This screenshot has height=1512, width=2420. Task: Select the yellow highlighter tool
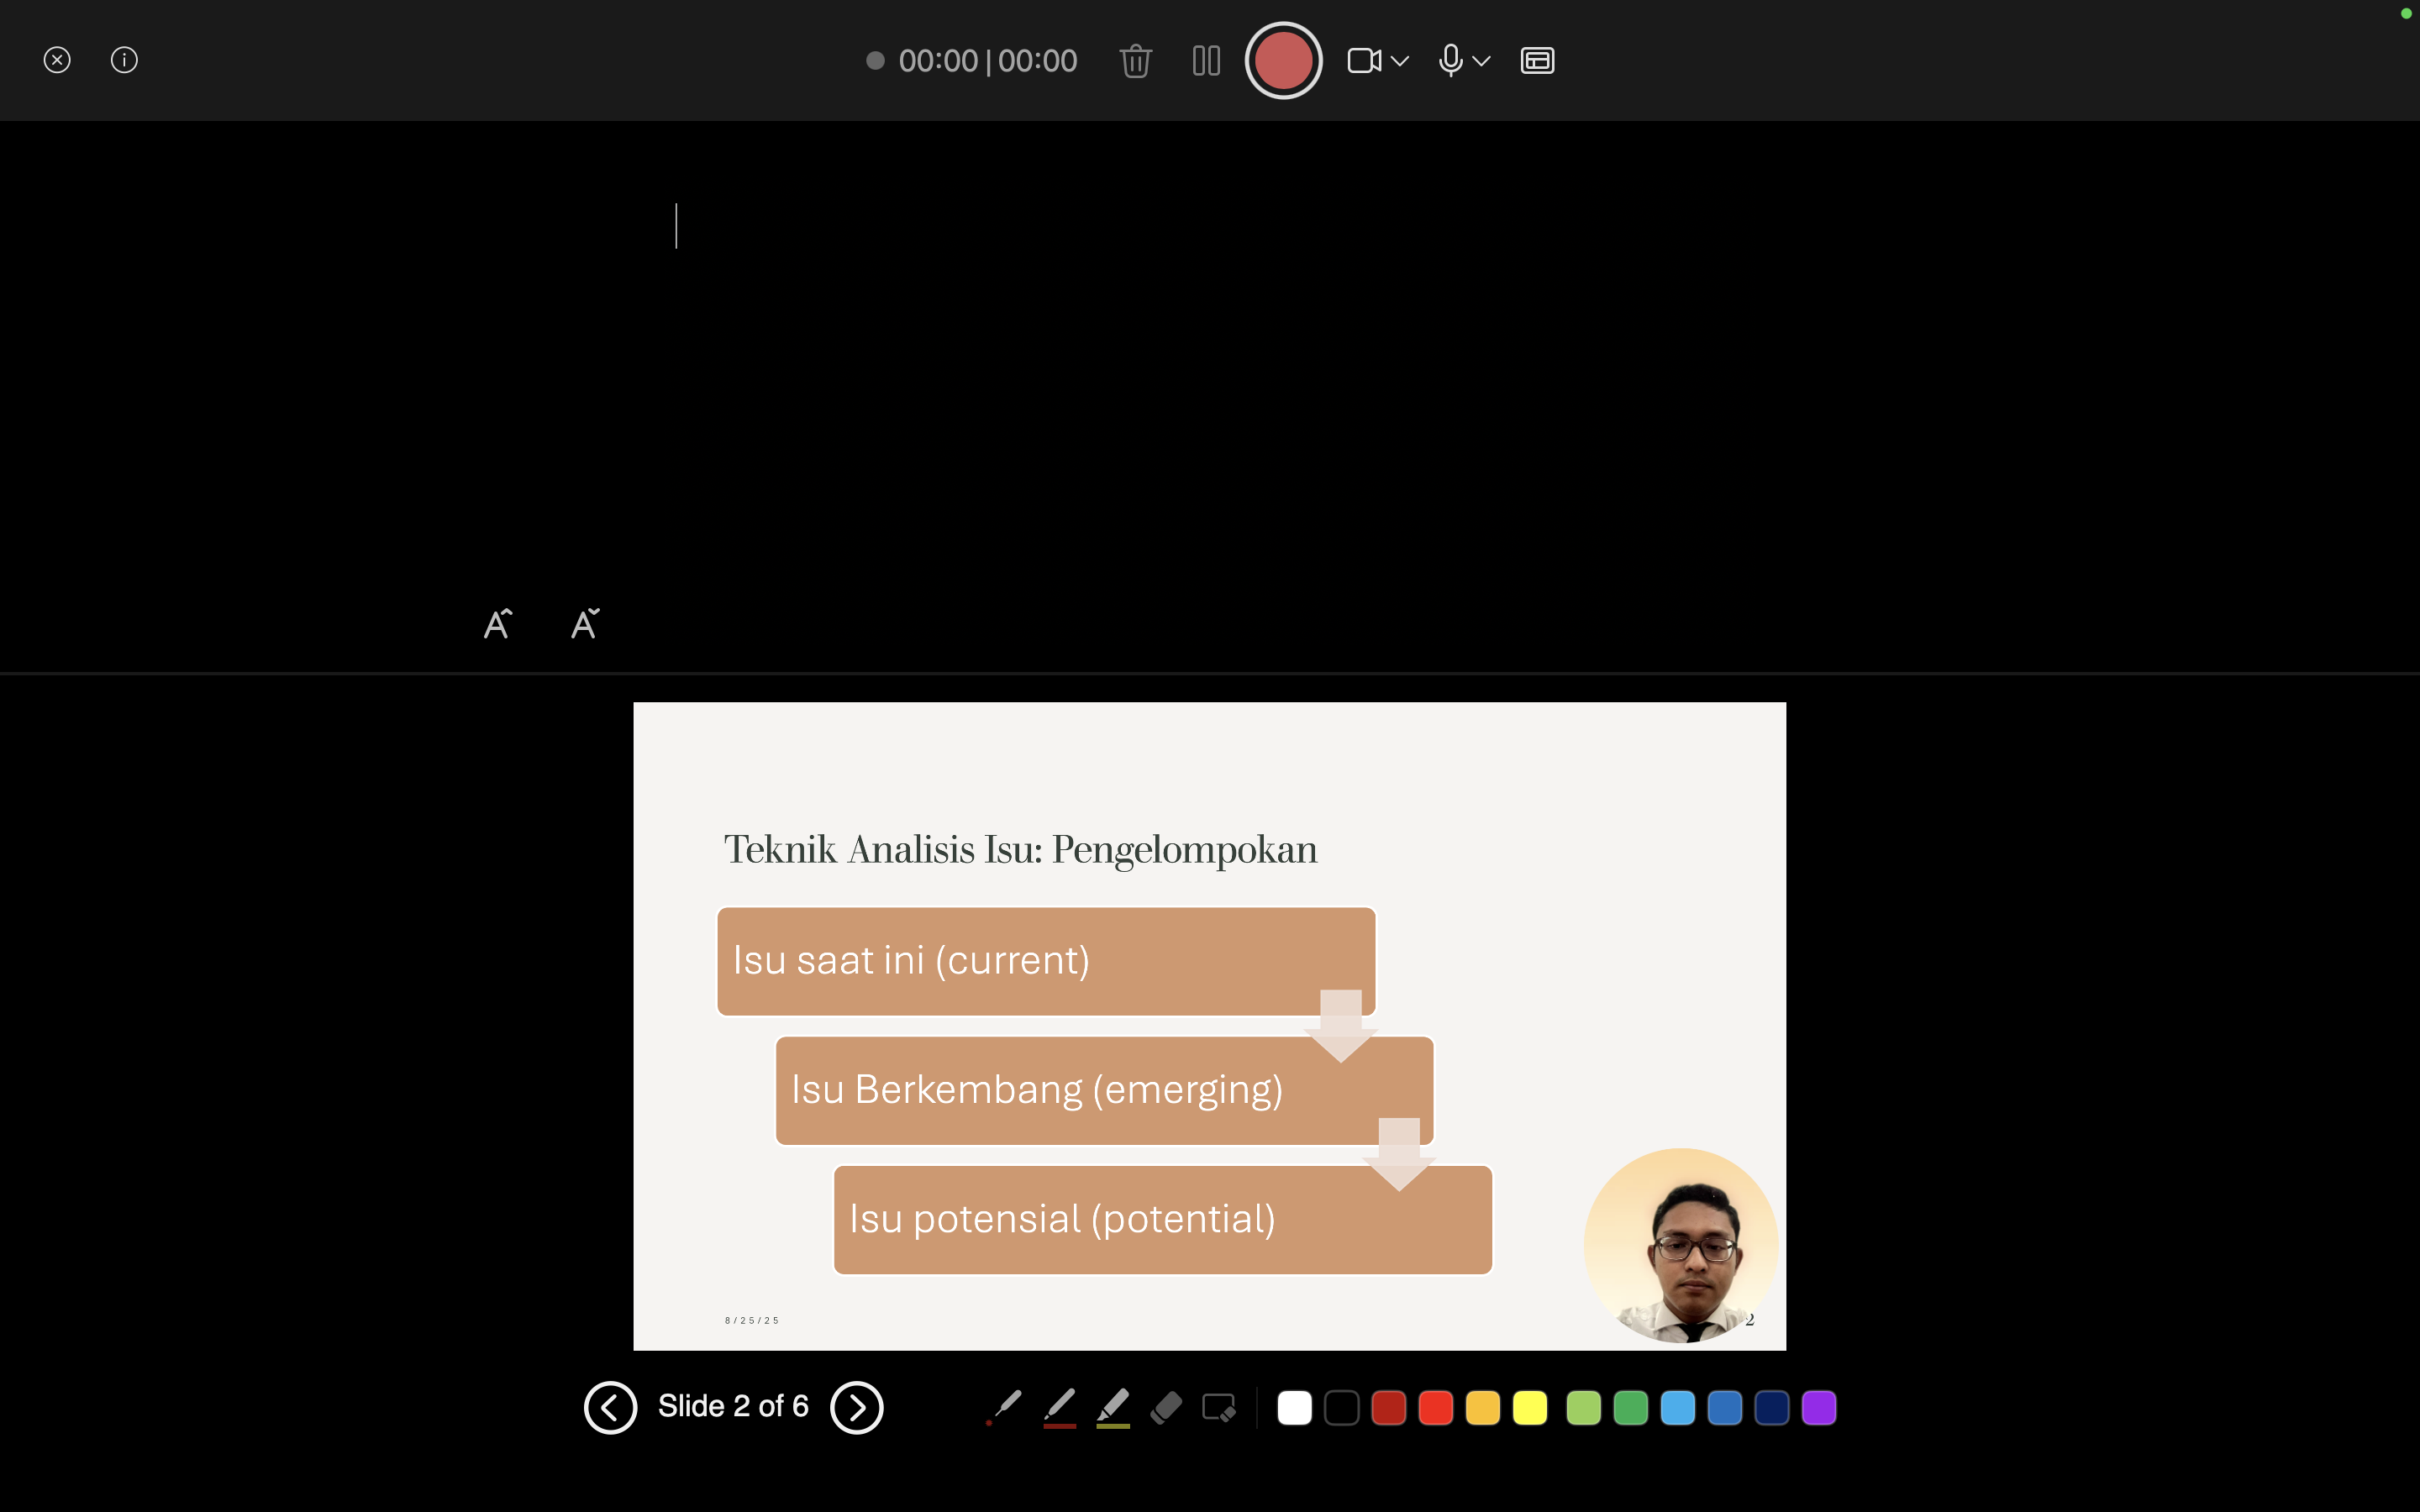tap(1113, 1407)
